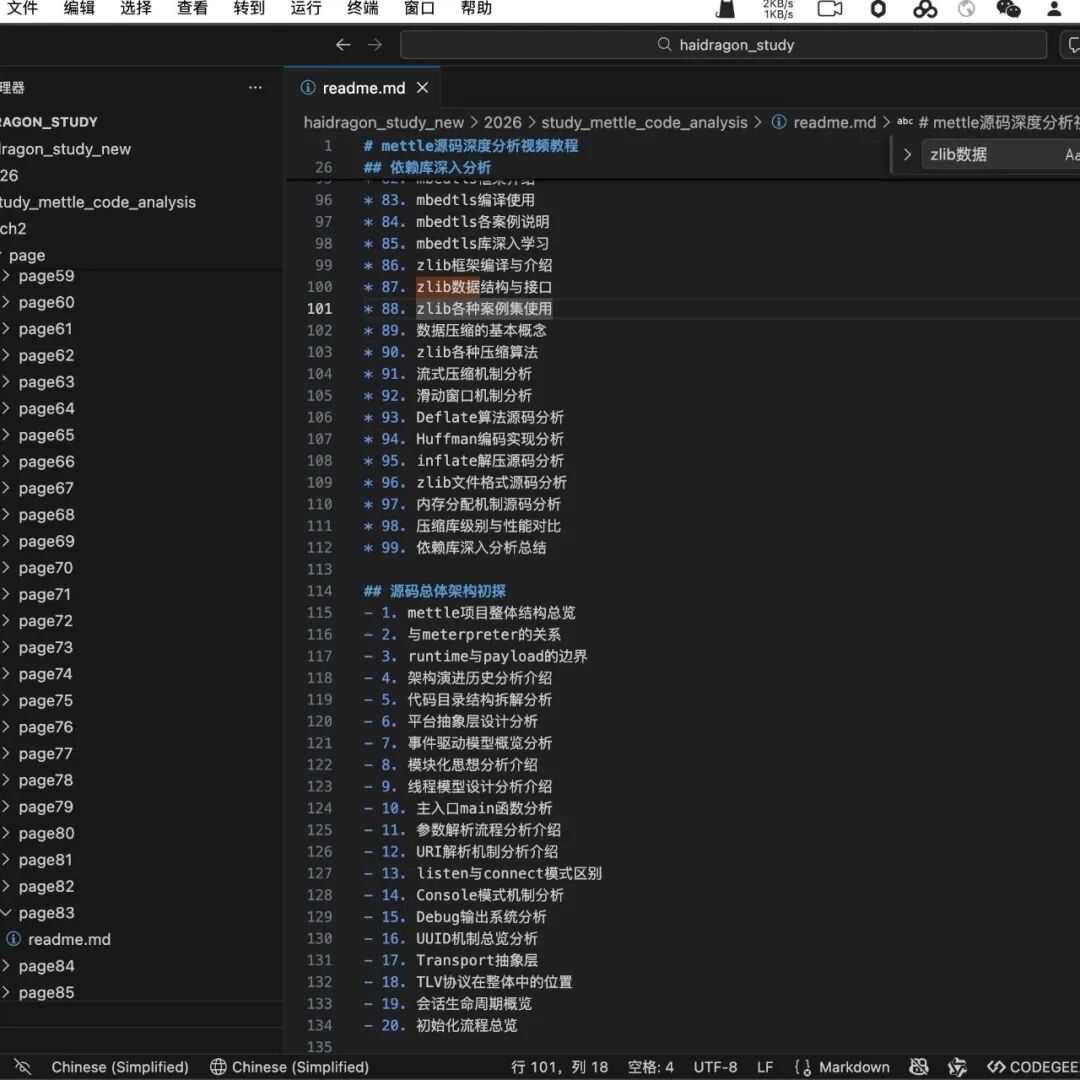Click line number 113 in the gutter

tap(320, 570)
